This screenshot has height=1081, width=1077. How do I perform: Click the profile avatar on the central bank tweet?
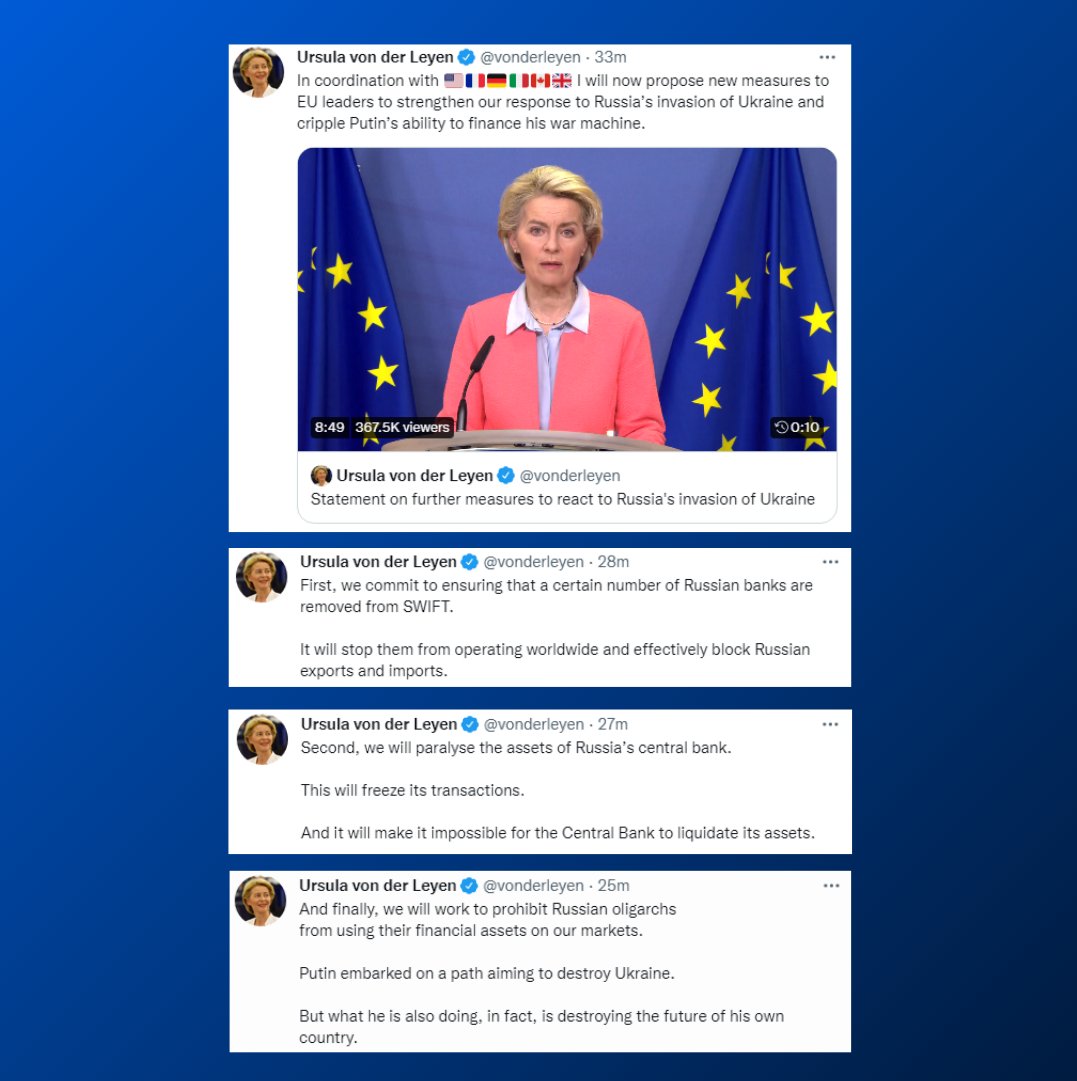pyautogui.click(x=262, y=739)
